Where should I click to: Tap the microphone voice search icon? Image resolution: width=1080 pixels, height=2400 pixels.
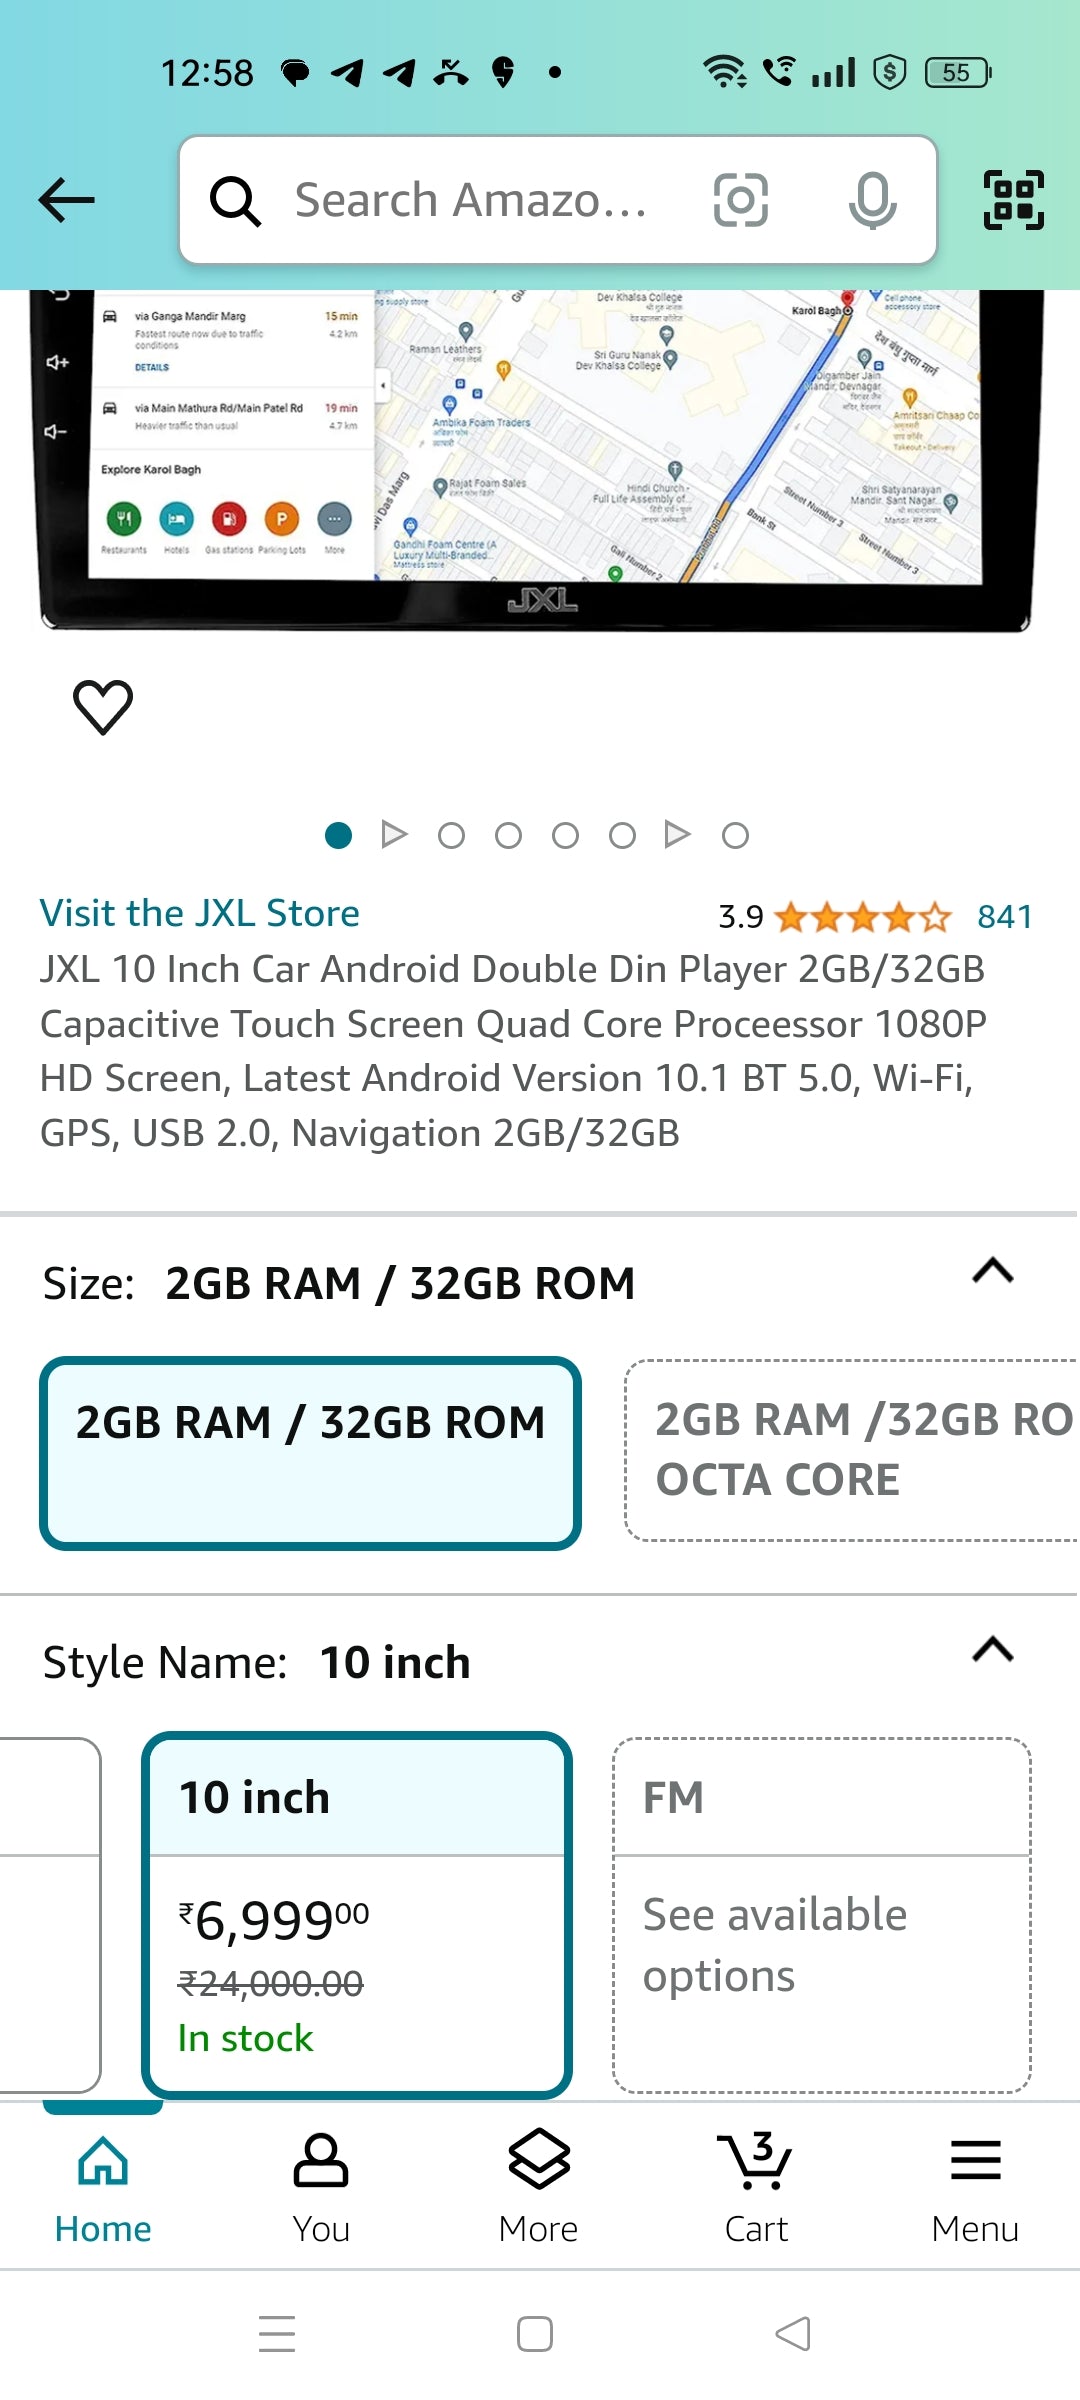tap(872, 200)
